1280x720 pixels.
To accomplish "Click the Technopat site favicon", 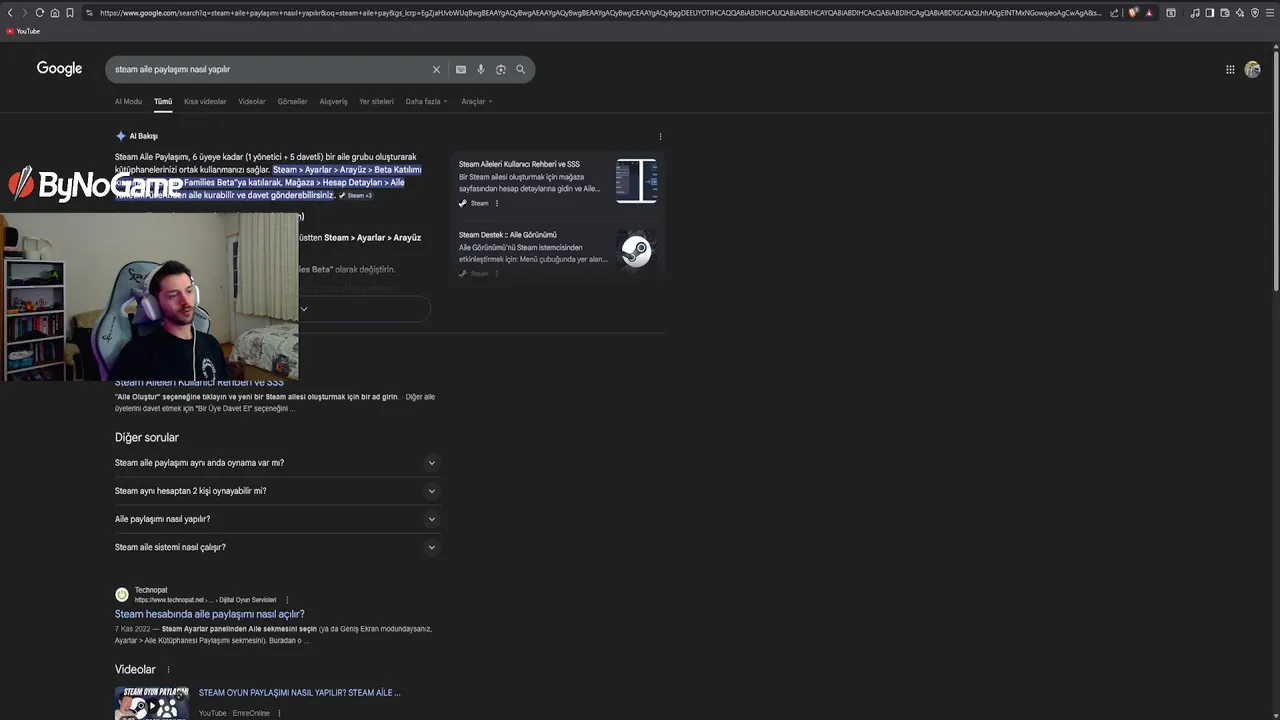I will tap(122, 595).
